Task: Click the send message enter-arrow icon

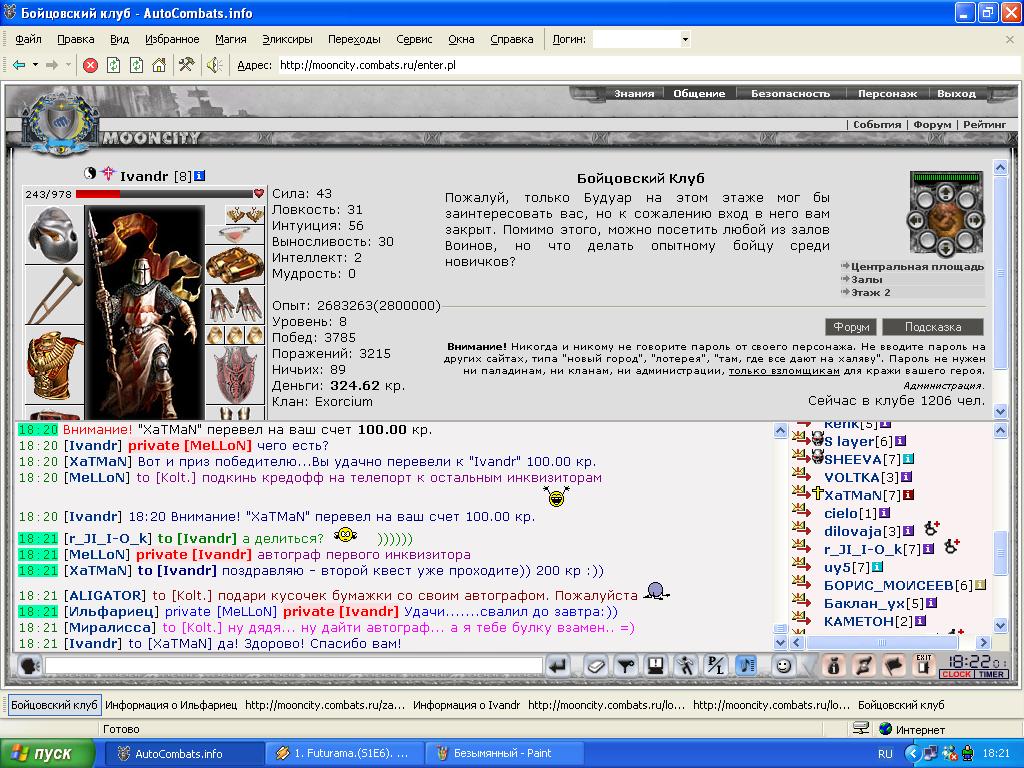Action: 557,665
